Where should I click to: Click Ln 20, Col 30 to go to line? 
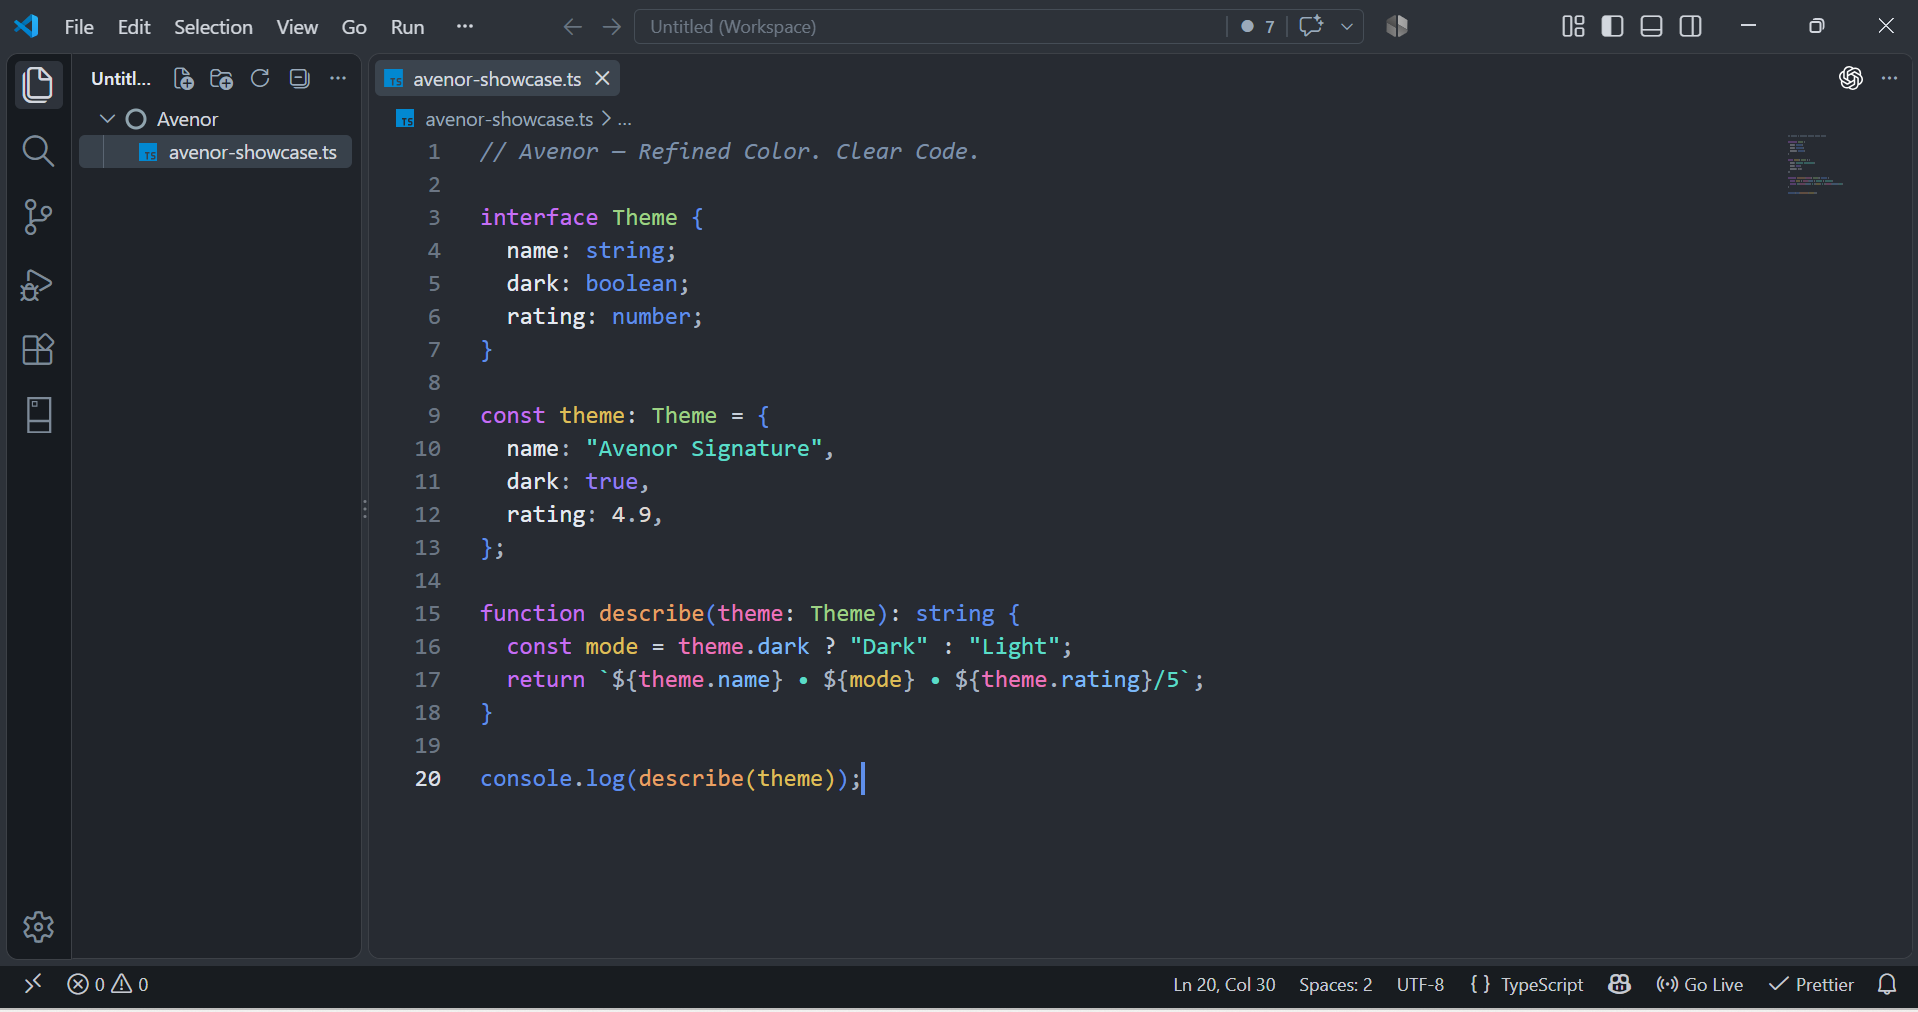pos(1224,984)
